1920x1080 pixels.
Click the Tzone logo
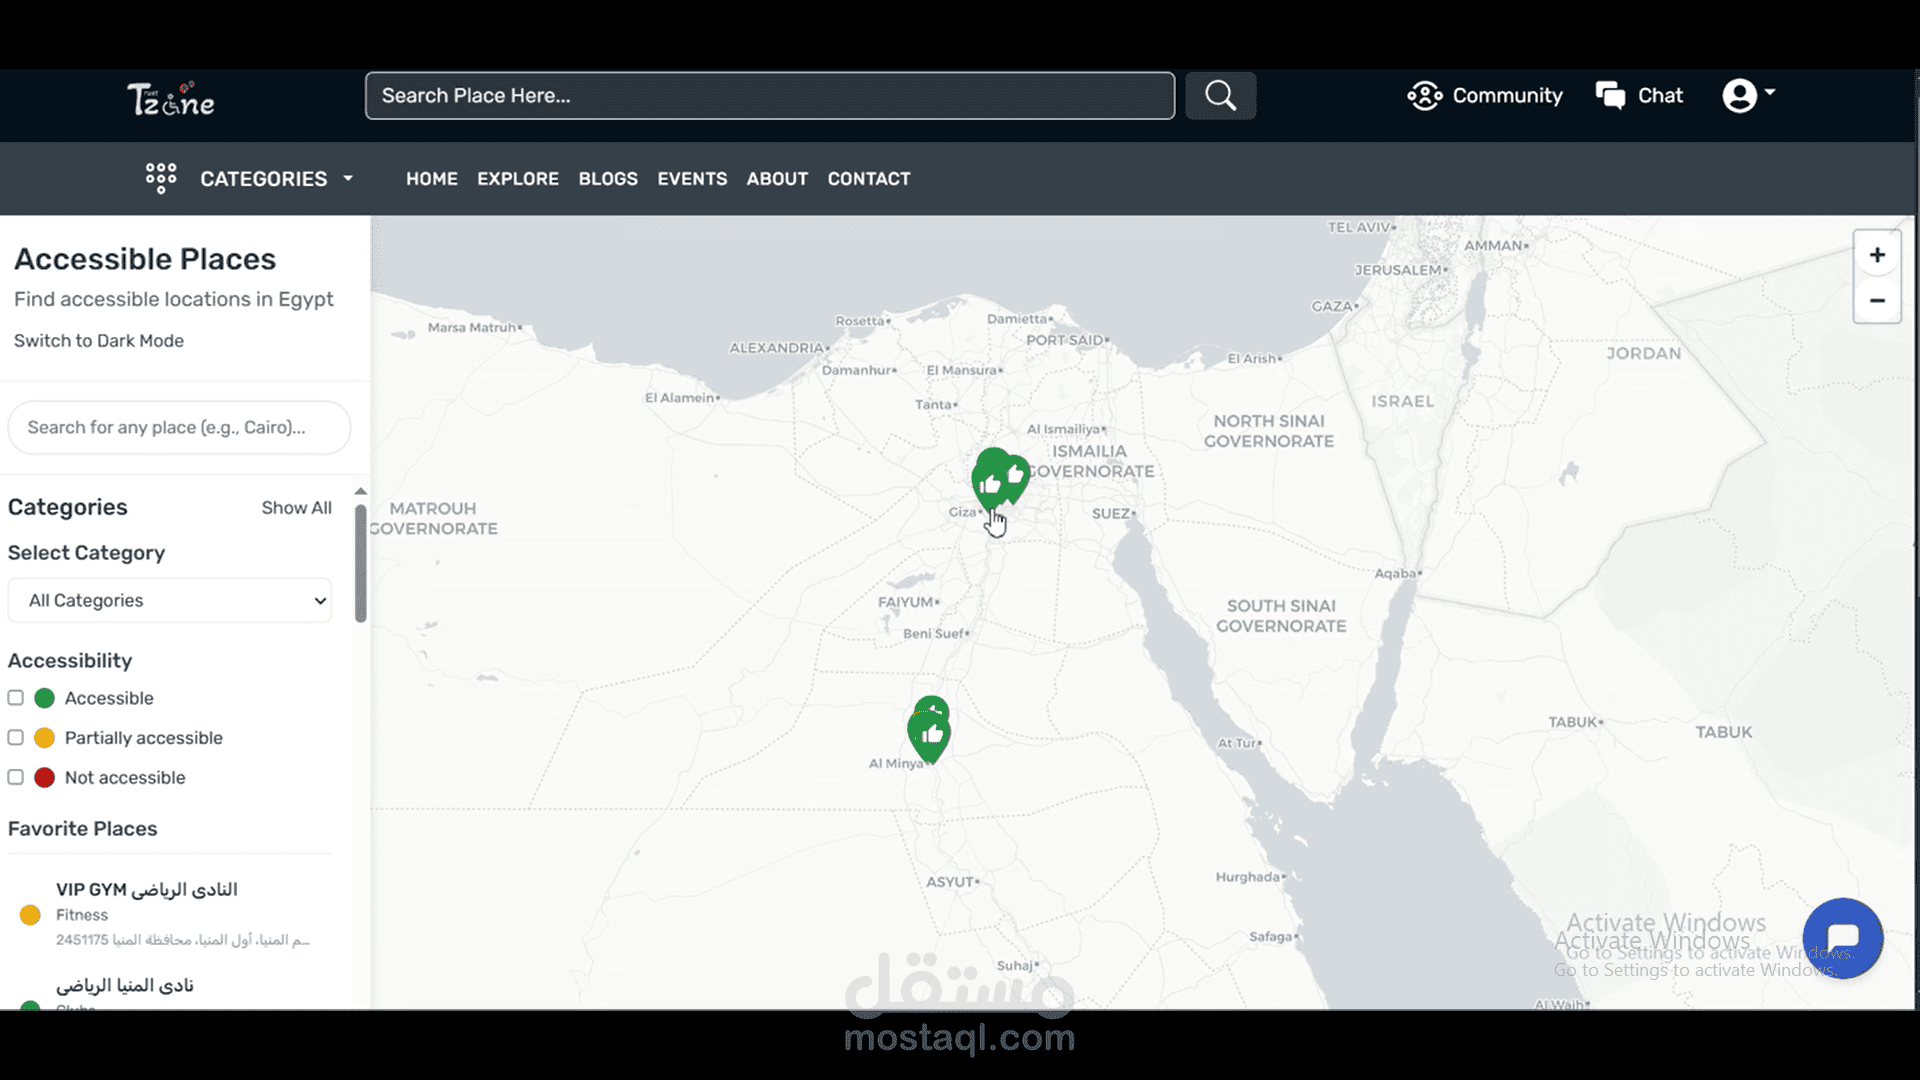[x=170, y=99]
